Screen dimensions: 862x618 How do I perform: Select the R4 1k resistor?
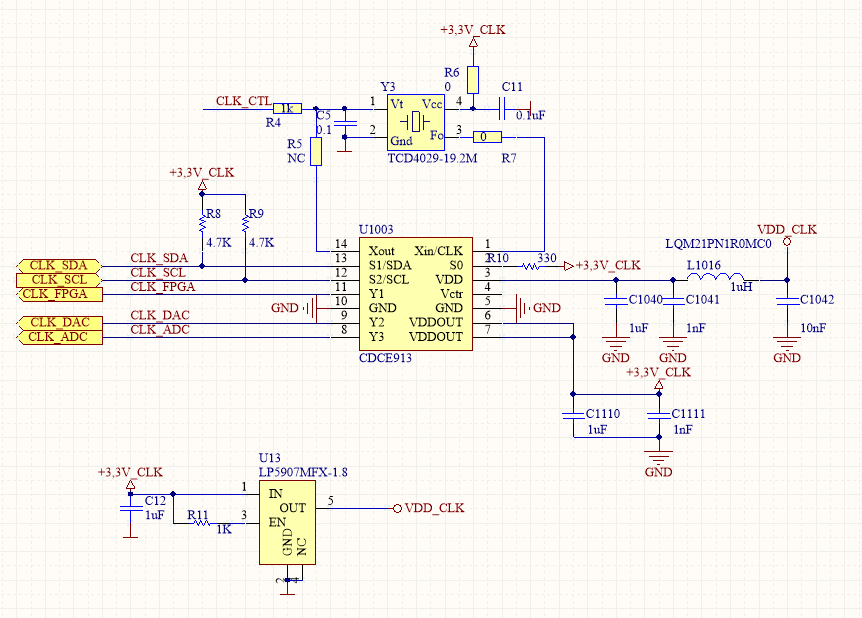(x=288, y=108)
